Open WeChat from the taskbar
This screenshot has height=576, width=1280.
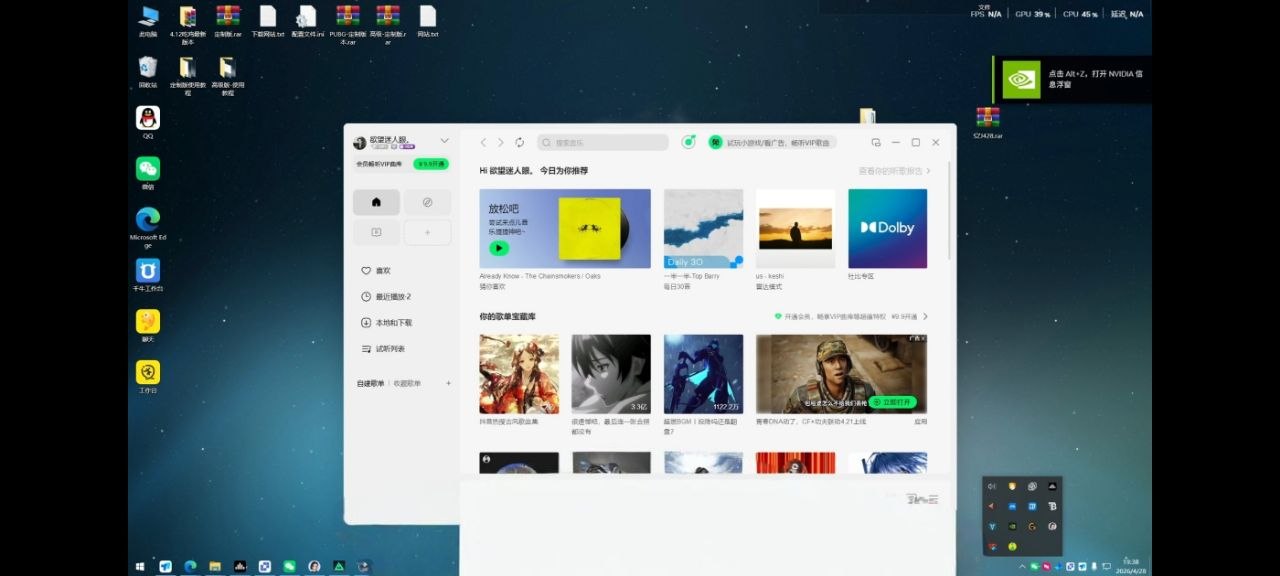[289, 566]
